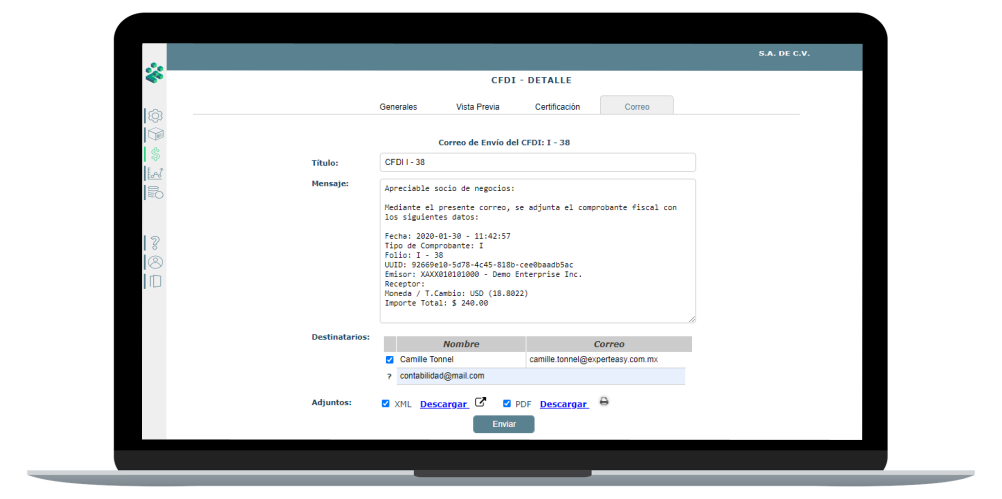The width and height of the screenshot is (1002, 499).
Task: Open the Certificación tab
Action: pyautogui.click(x=557, y=106)
